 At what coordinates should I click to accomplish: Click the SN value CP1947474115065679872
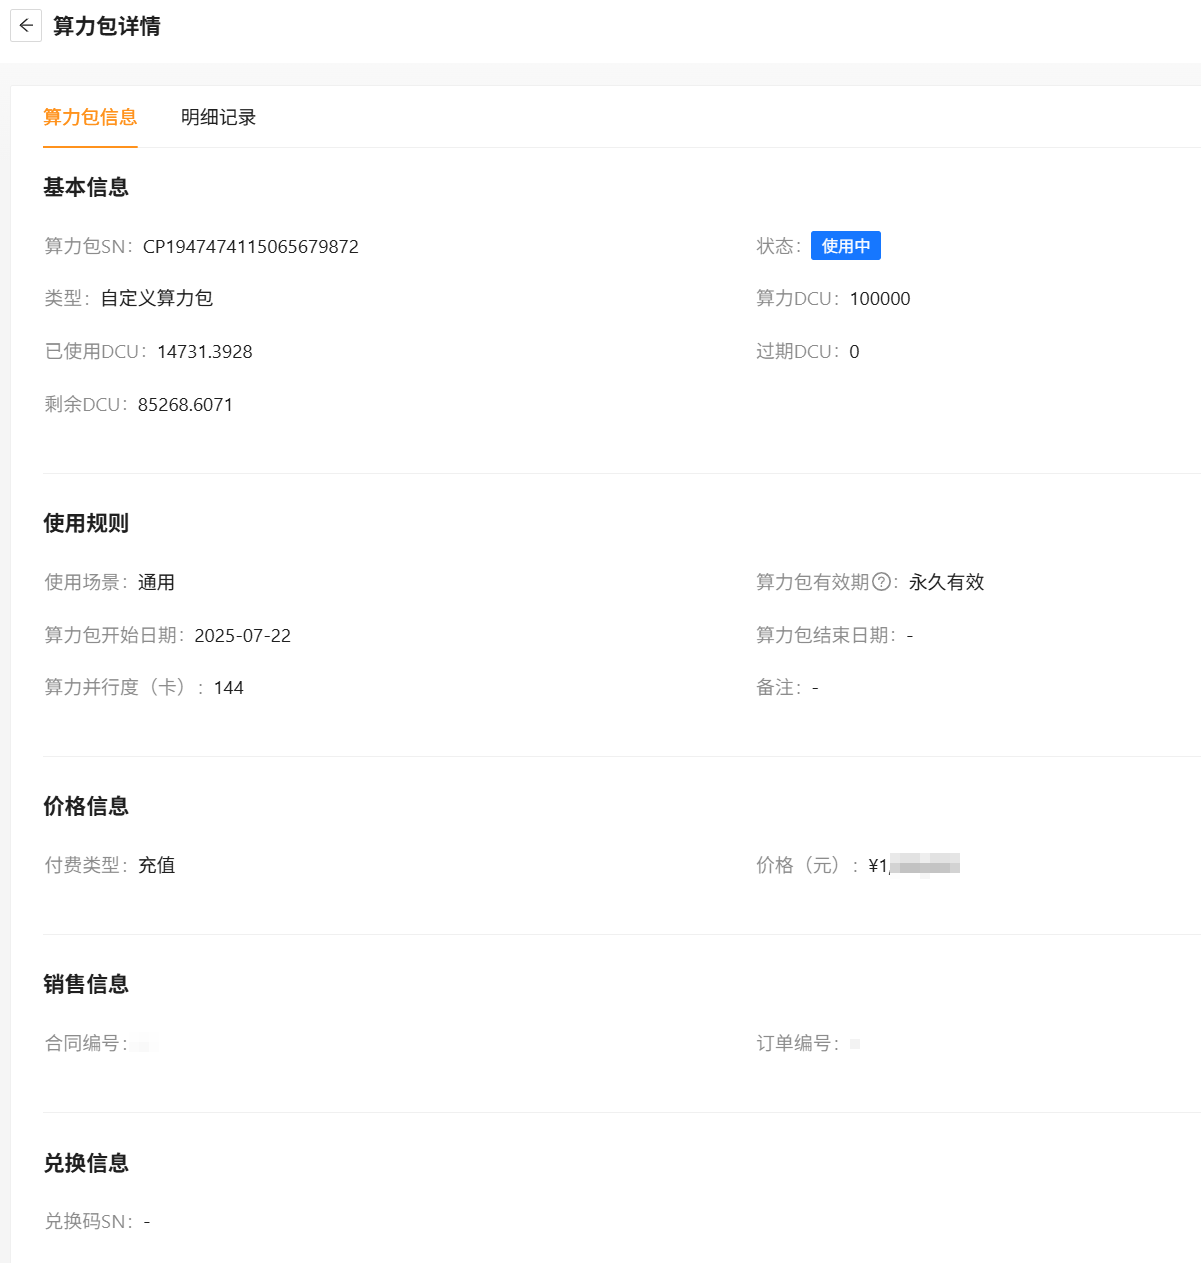tap(250, 247)
